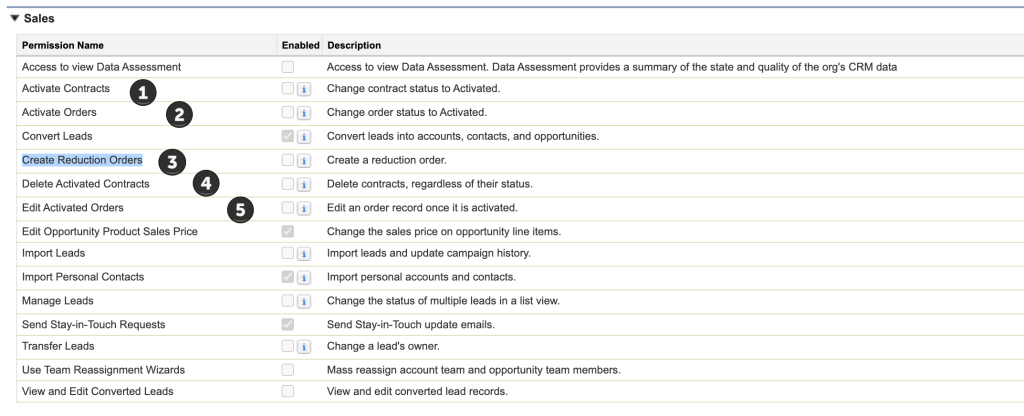Toggle Edit Opportunity Product Sales Price checkbox
1024x416 pixels.
pos(288,231)
